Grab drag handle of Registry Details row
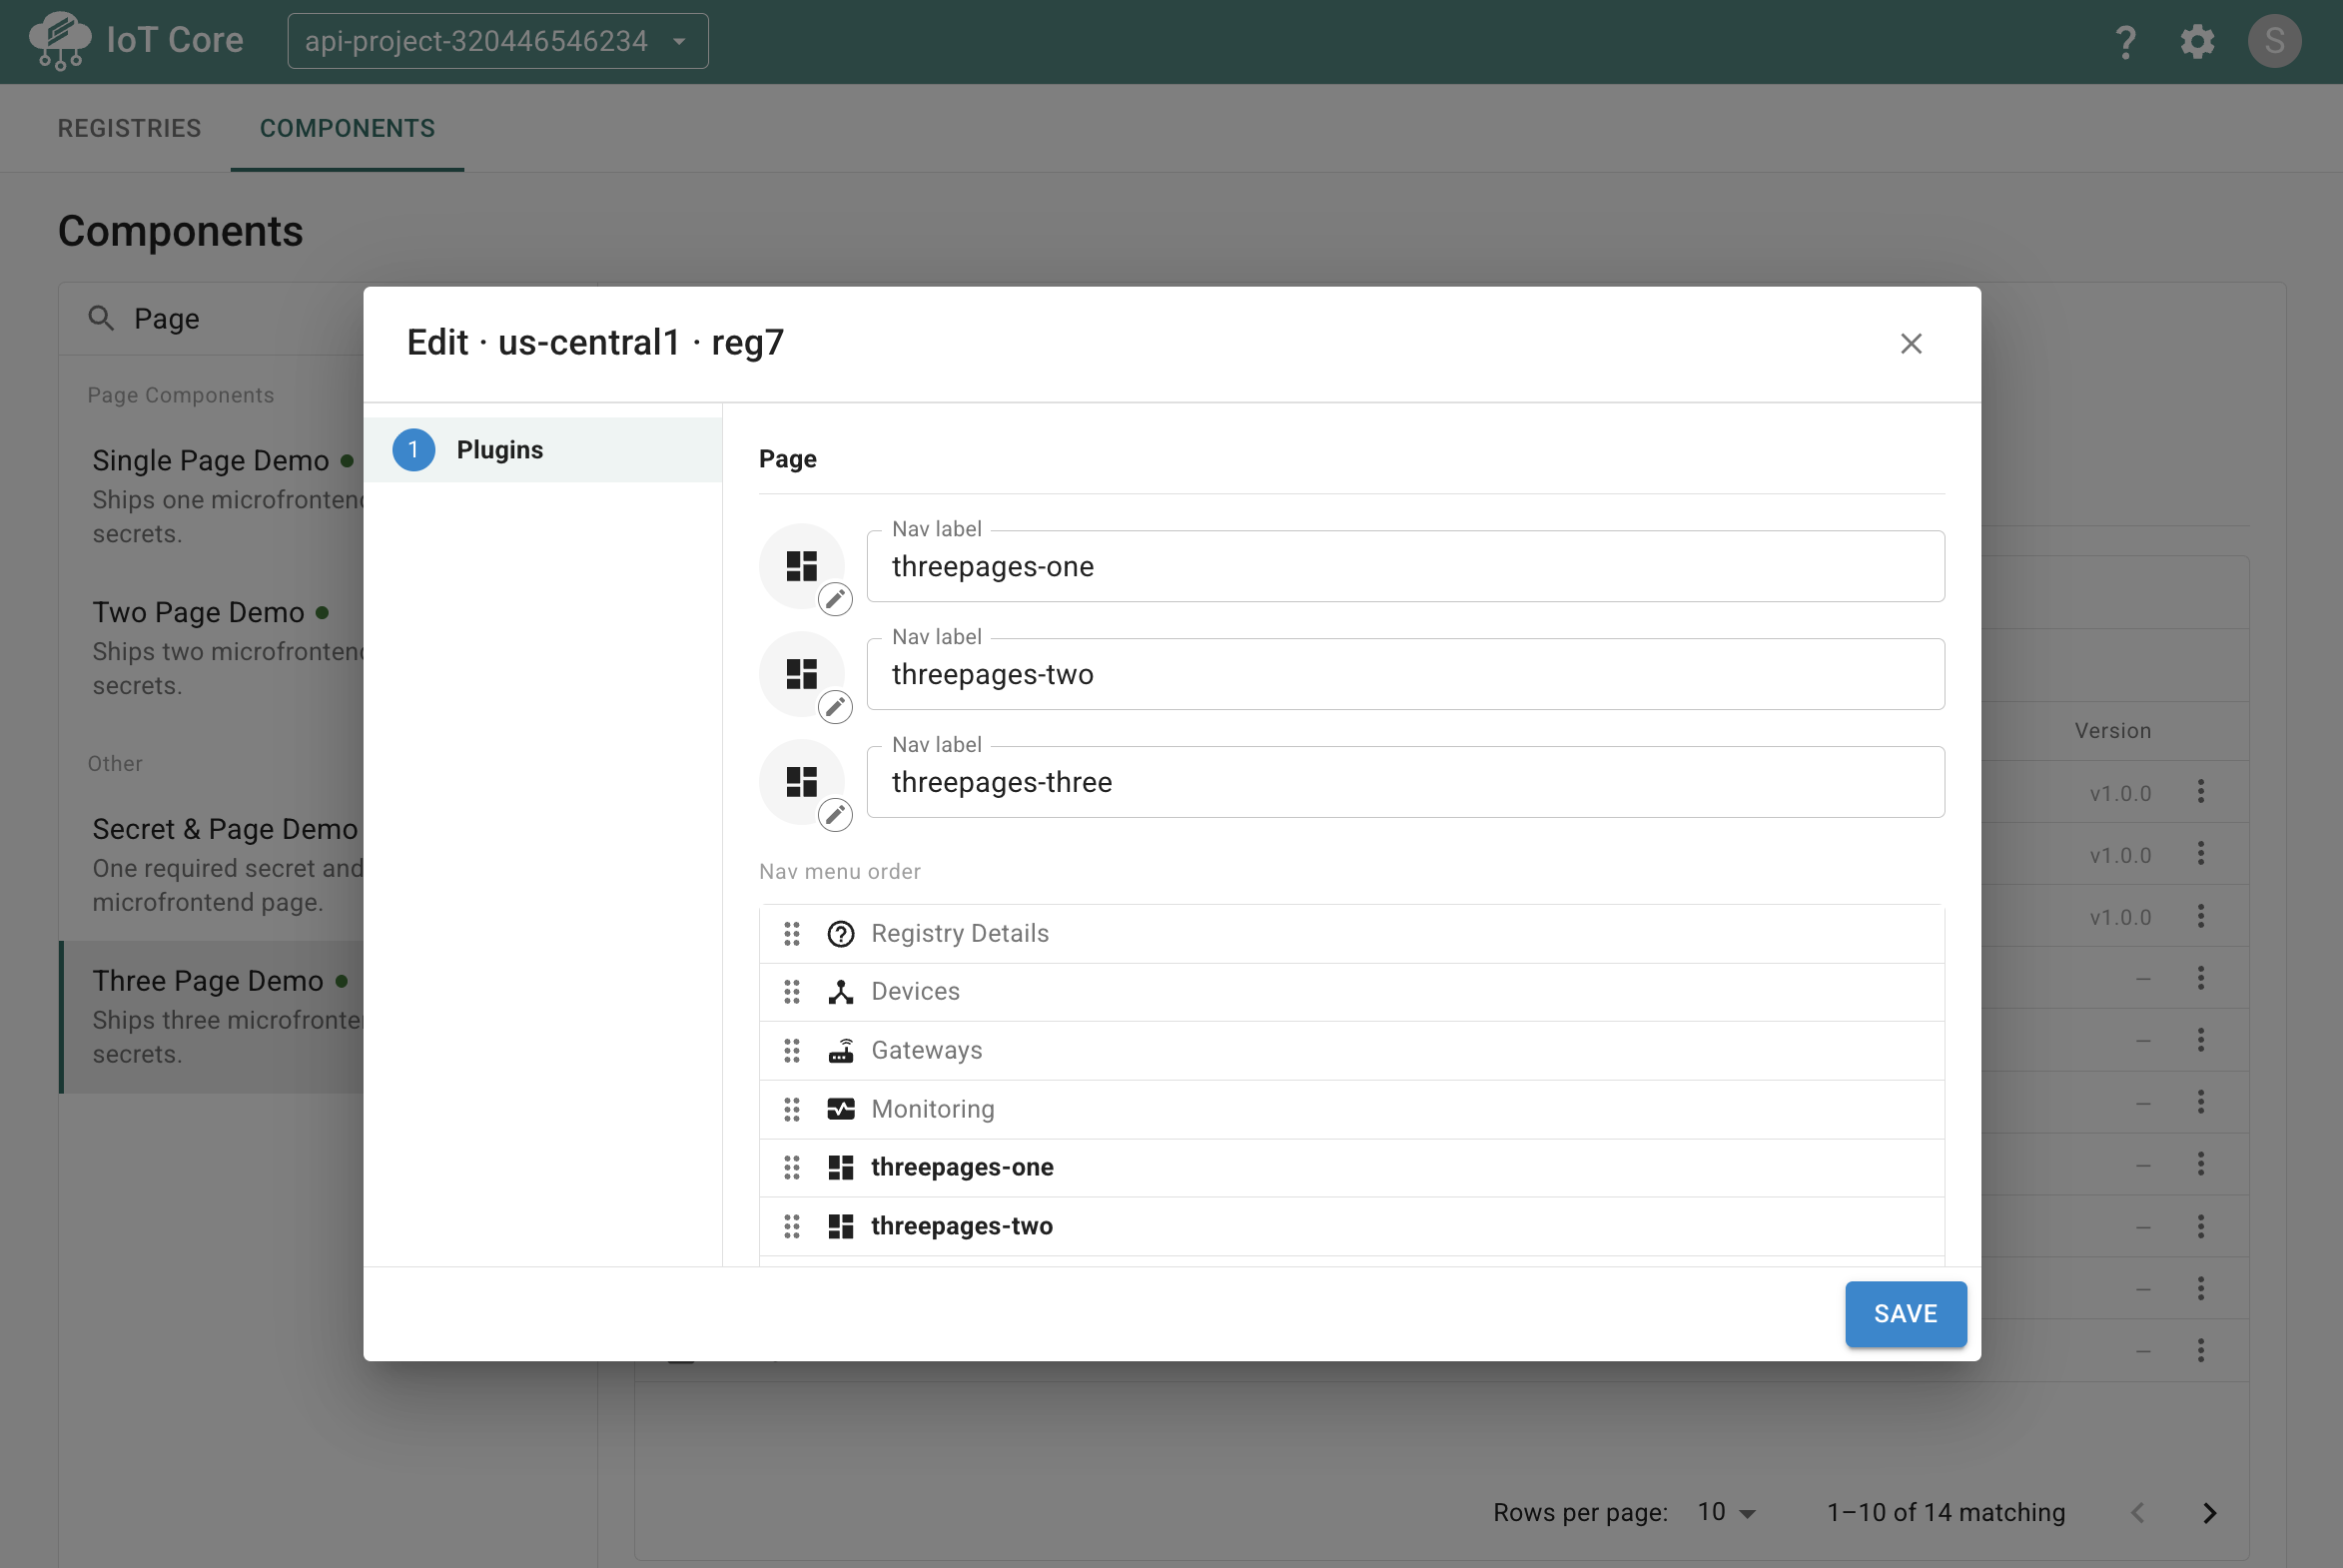This screenshot has width=2343, height=1568. (792, 934)
